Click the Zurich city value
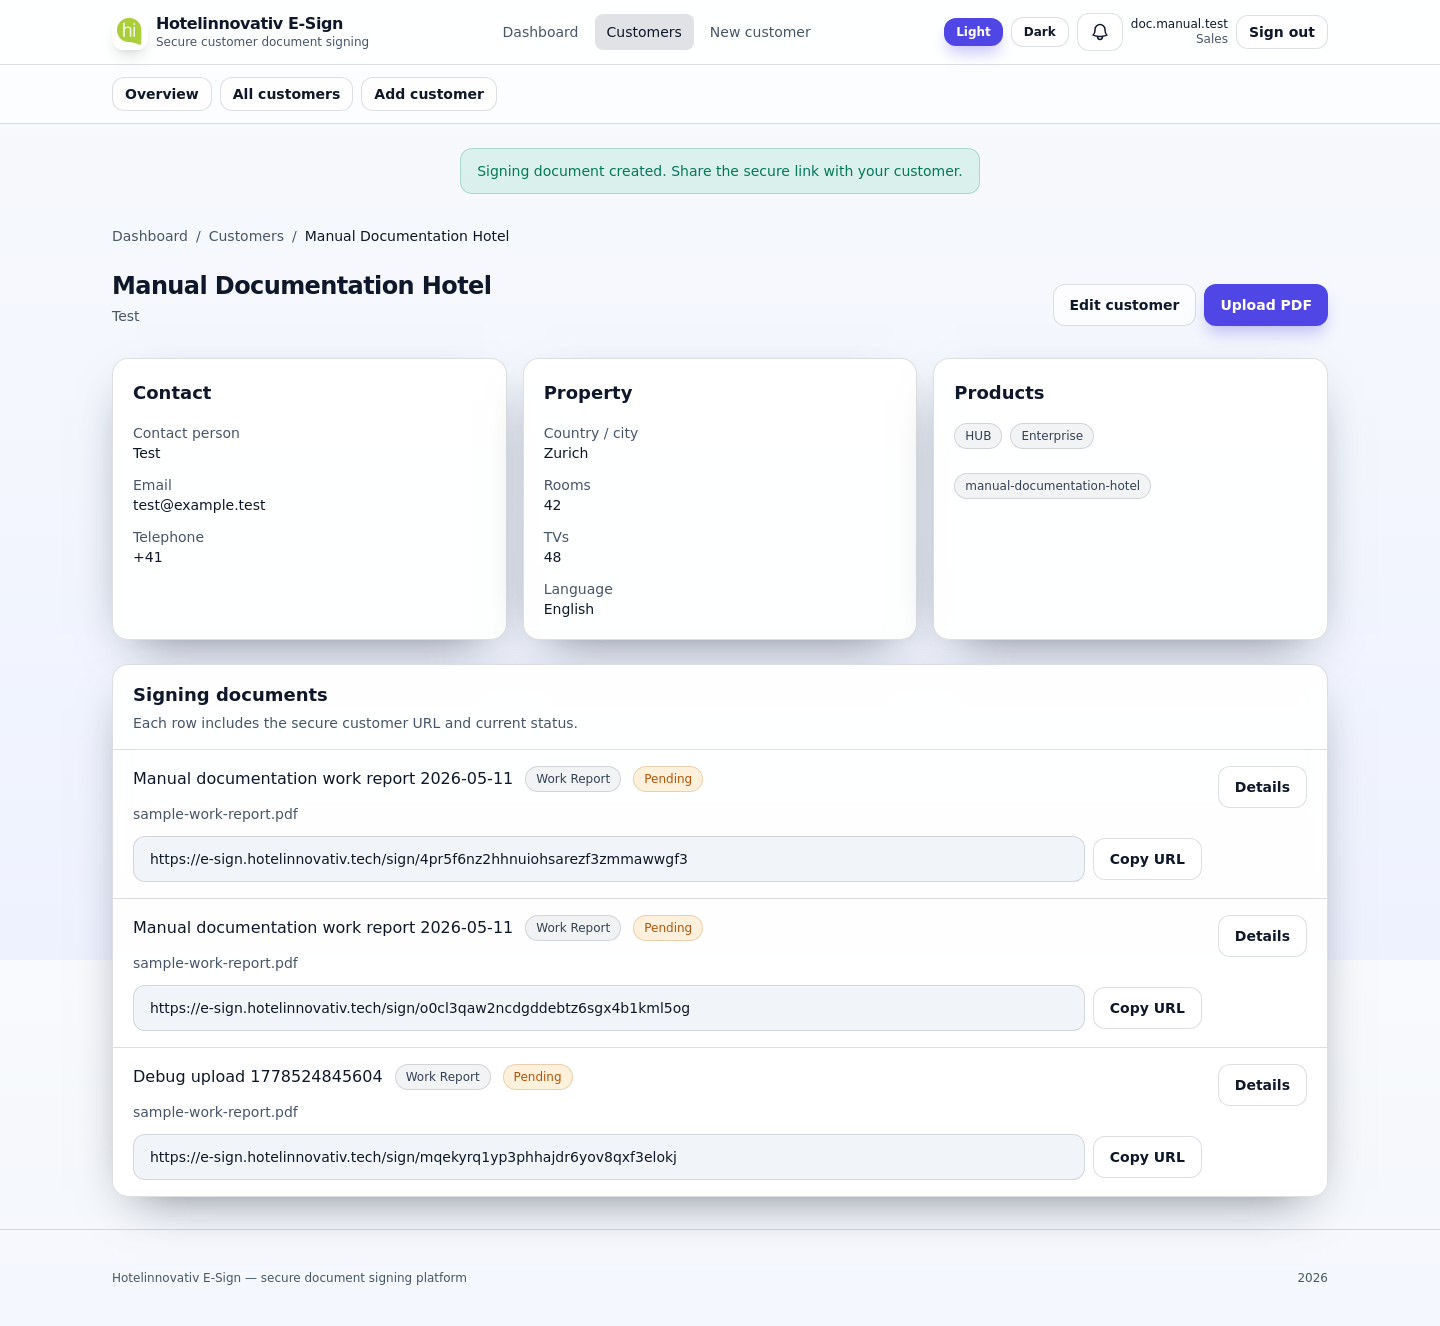 click(566, 453)
